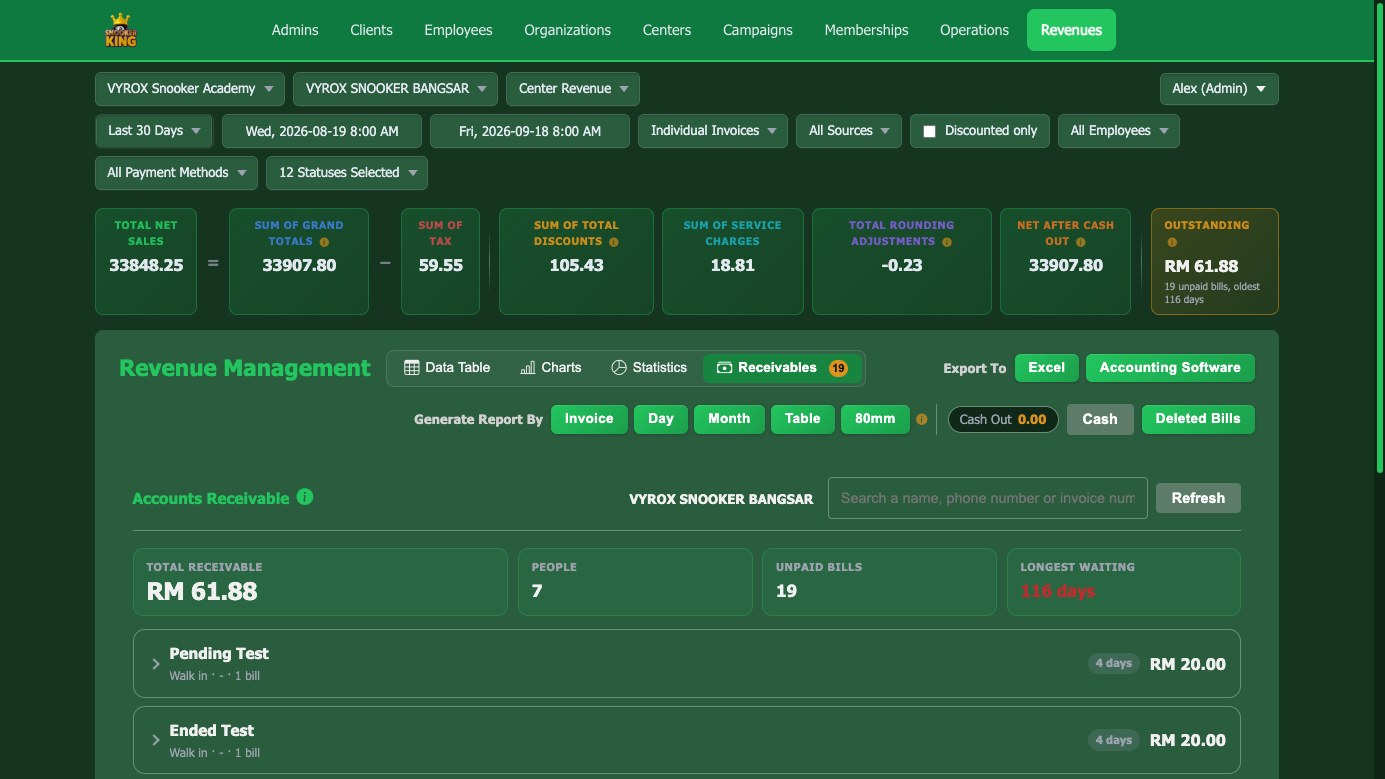
Task: Open the Campaigns menu
Action: coord(758,30)
